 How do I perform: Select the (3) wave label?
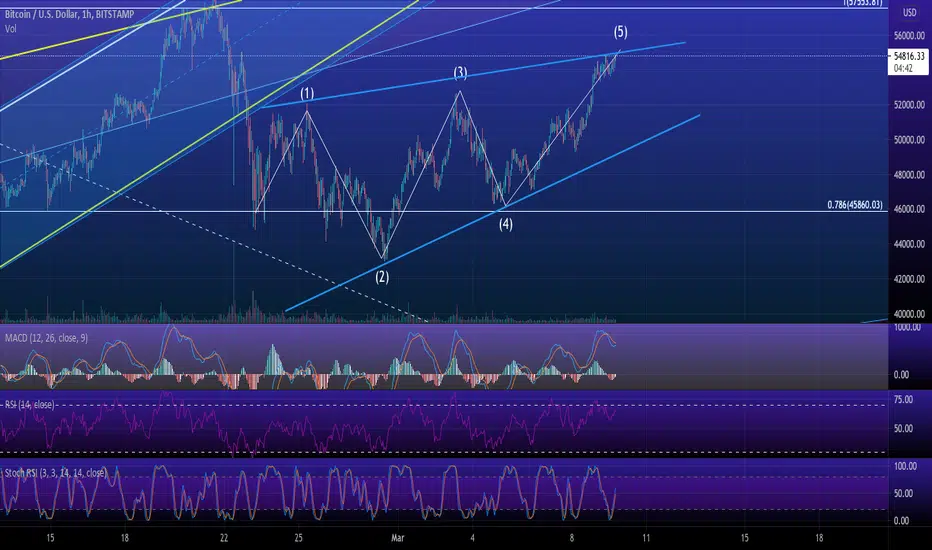pyautogui.click(x=460, y=73)
